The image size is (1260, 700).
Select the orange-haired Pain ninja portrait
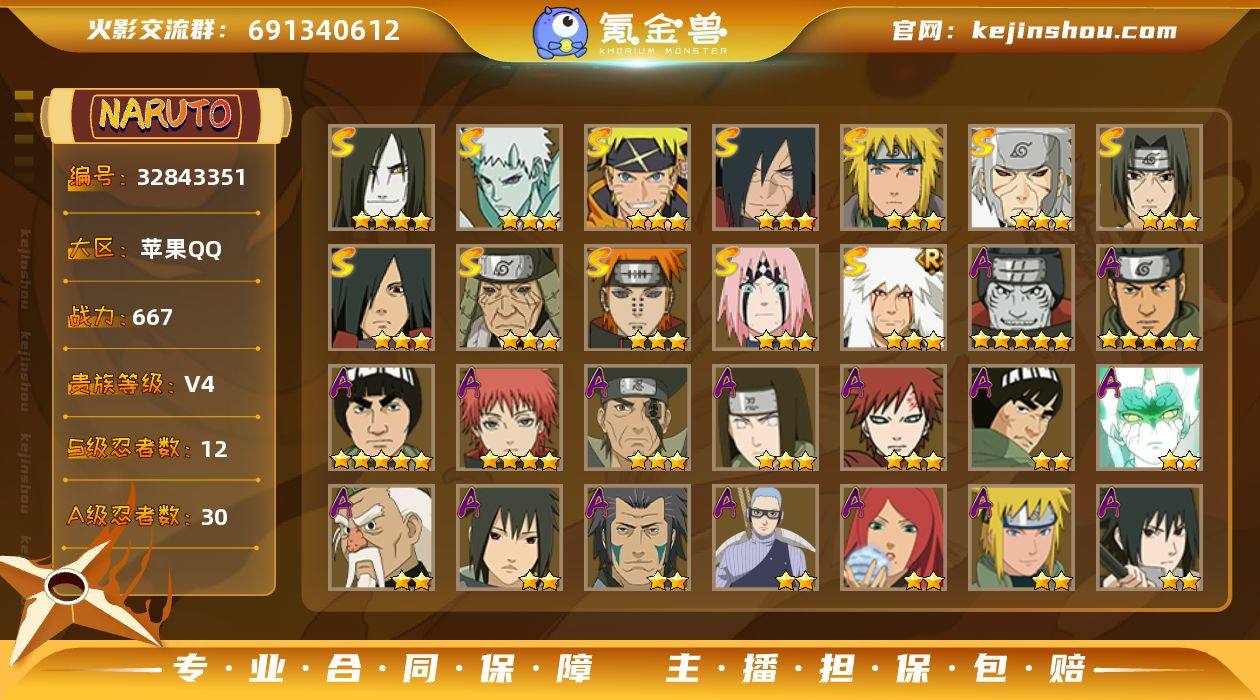pyautogui.click(x=637, y=298)
